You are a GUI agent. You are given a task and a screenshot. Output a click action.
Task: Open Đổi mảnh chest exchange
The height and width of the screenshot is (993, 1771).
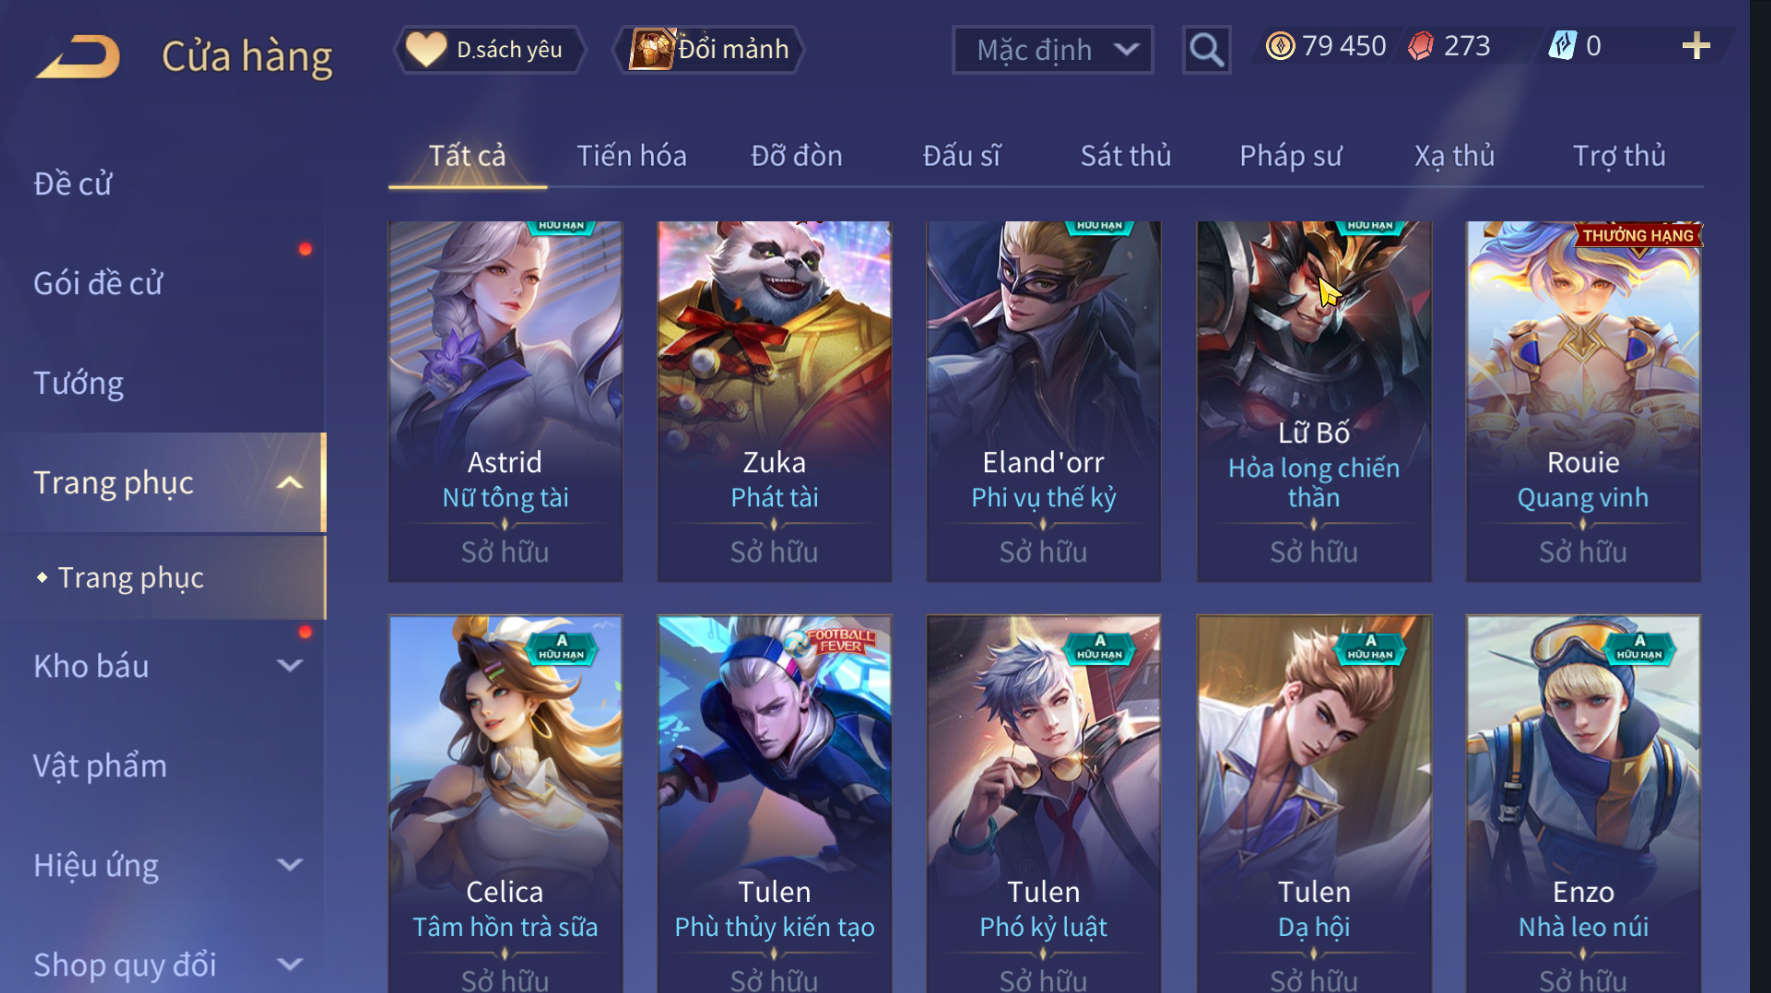[708, 49]
